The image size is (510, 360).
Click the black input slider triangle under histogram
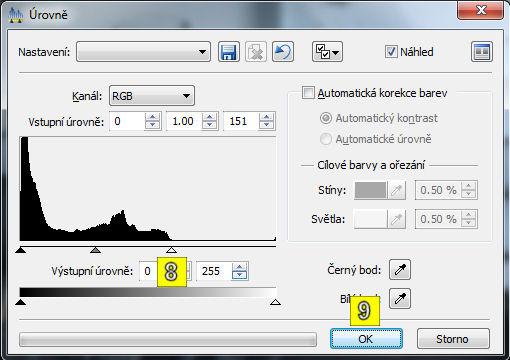click(21, 250)
